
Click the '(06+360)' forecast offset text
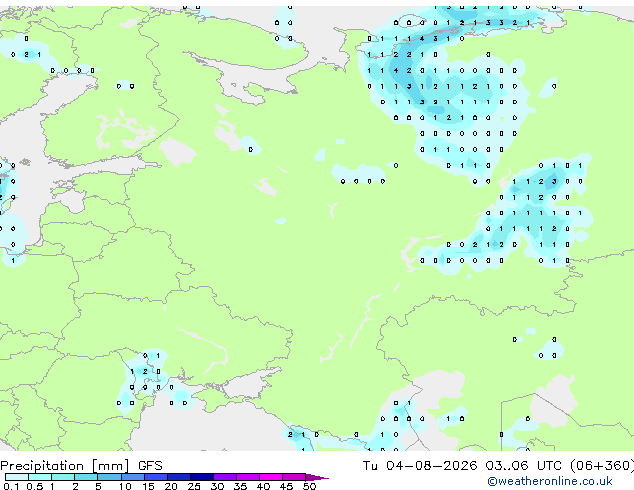click(602, 465)
